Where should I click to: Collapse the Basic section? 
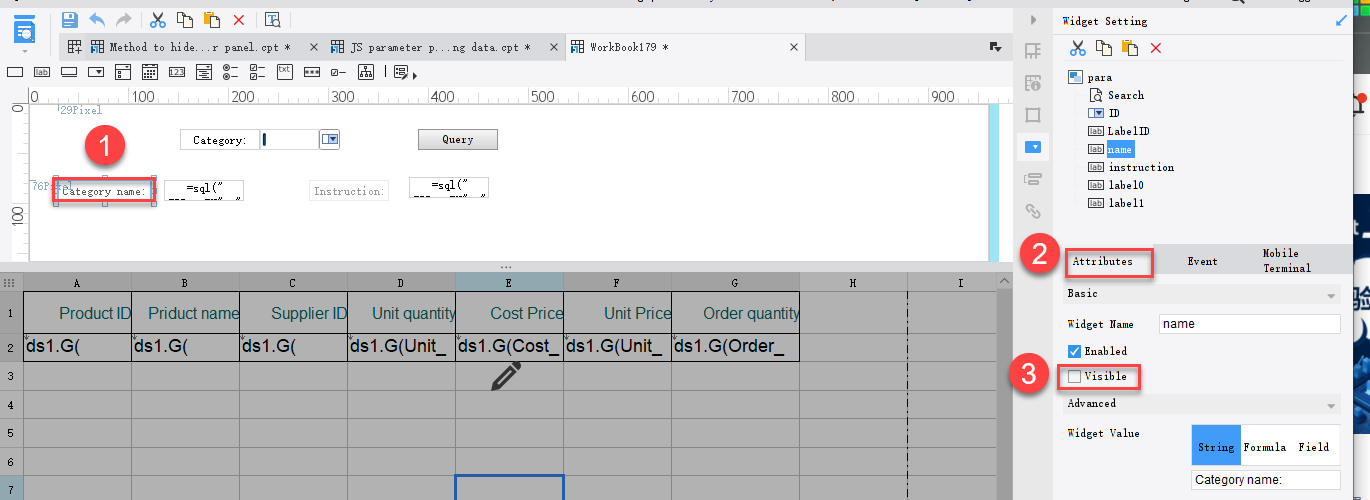(1331, 295)
